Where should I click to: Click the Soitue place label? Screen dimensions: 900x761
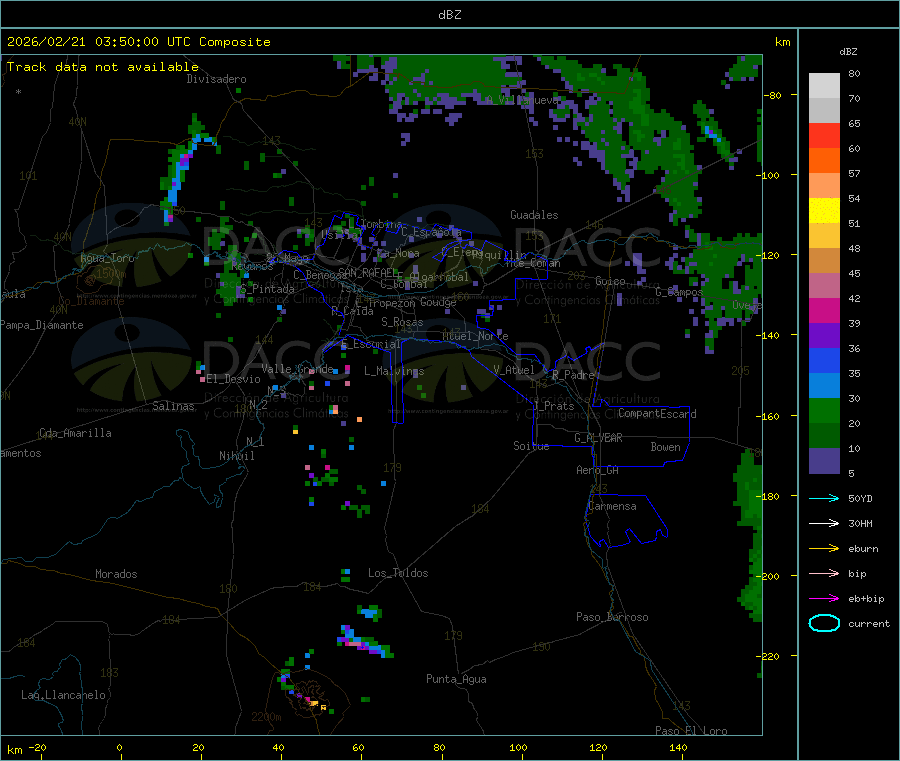(531, 446)
